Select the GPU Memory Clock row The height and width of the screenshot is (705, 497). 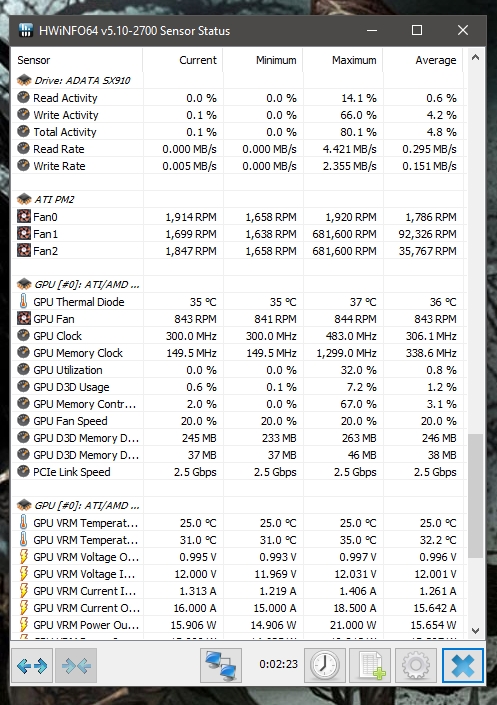click(237, 353)
